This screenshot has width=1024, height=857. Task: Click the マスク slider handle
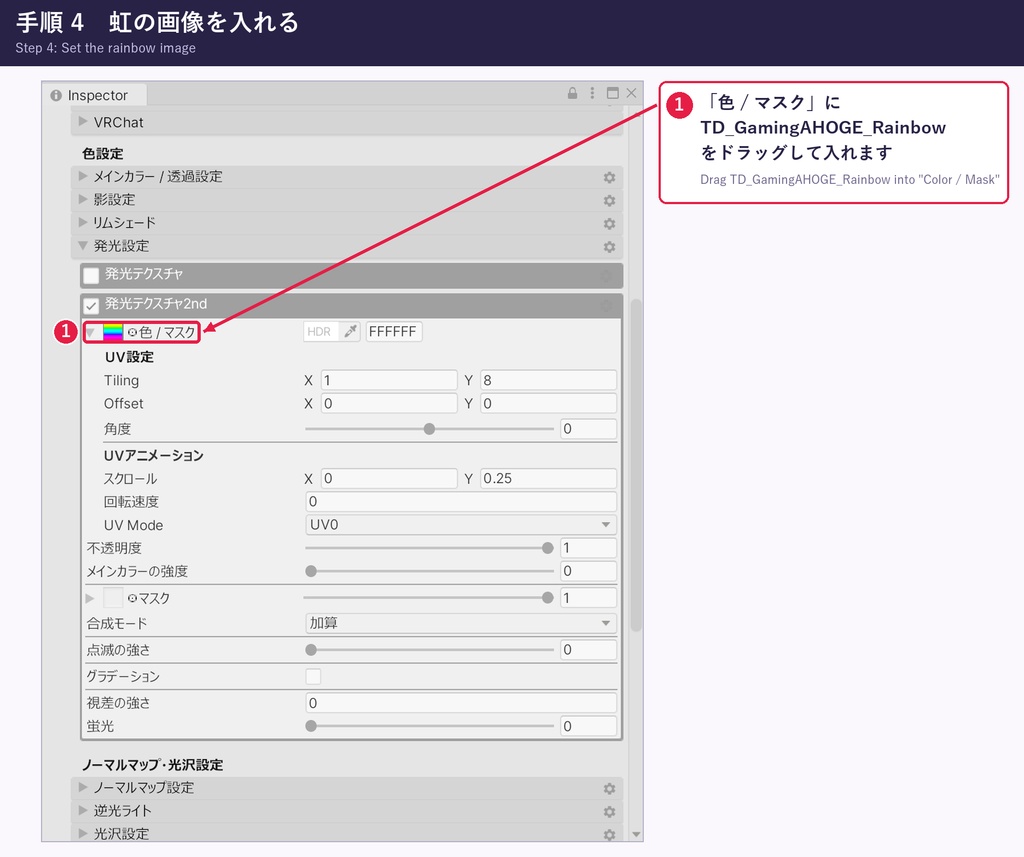tap(547, 598)
